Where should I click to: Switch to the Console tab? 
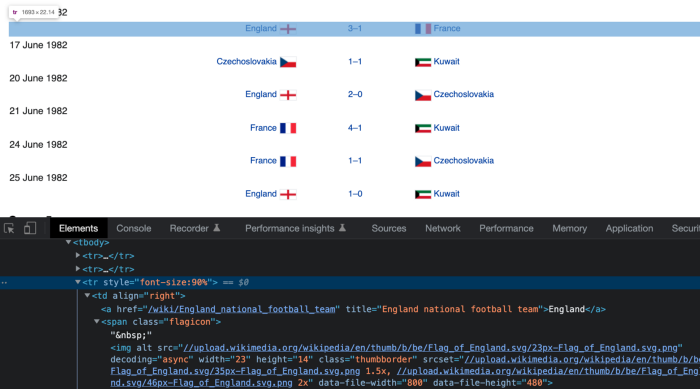(x=133, y=228)
